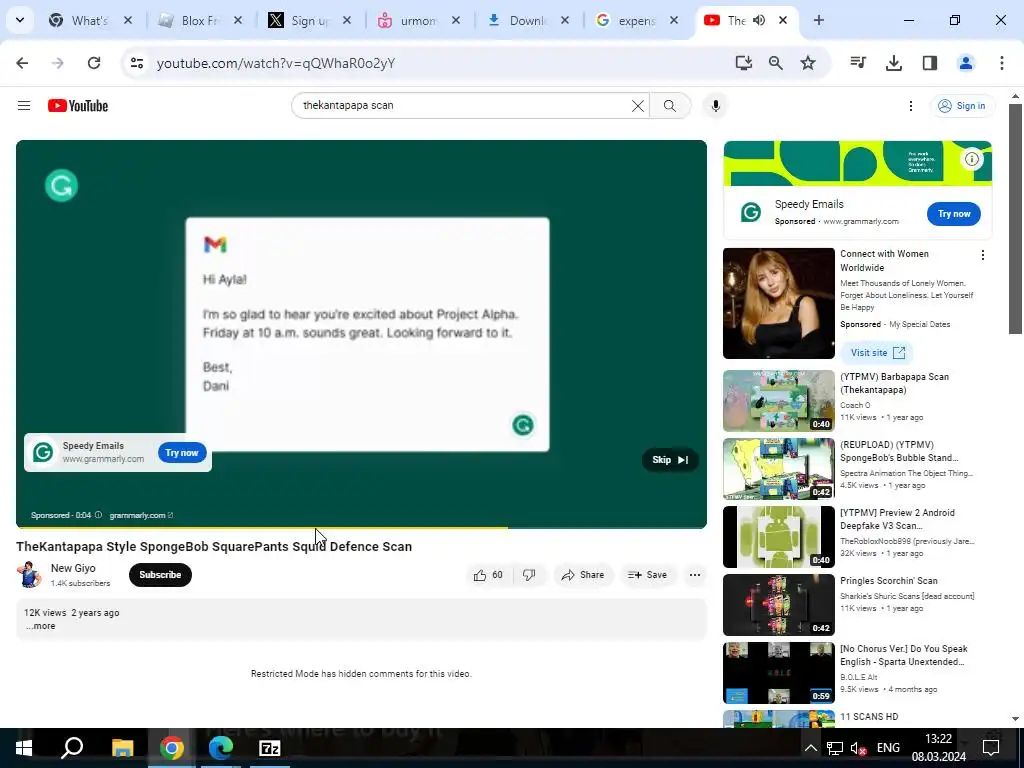Open the zoom magnifier in address bar
Image resolution: width=1024 pixels, height=768 pixels.
pyautogui.click(x=776, y=63)
